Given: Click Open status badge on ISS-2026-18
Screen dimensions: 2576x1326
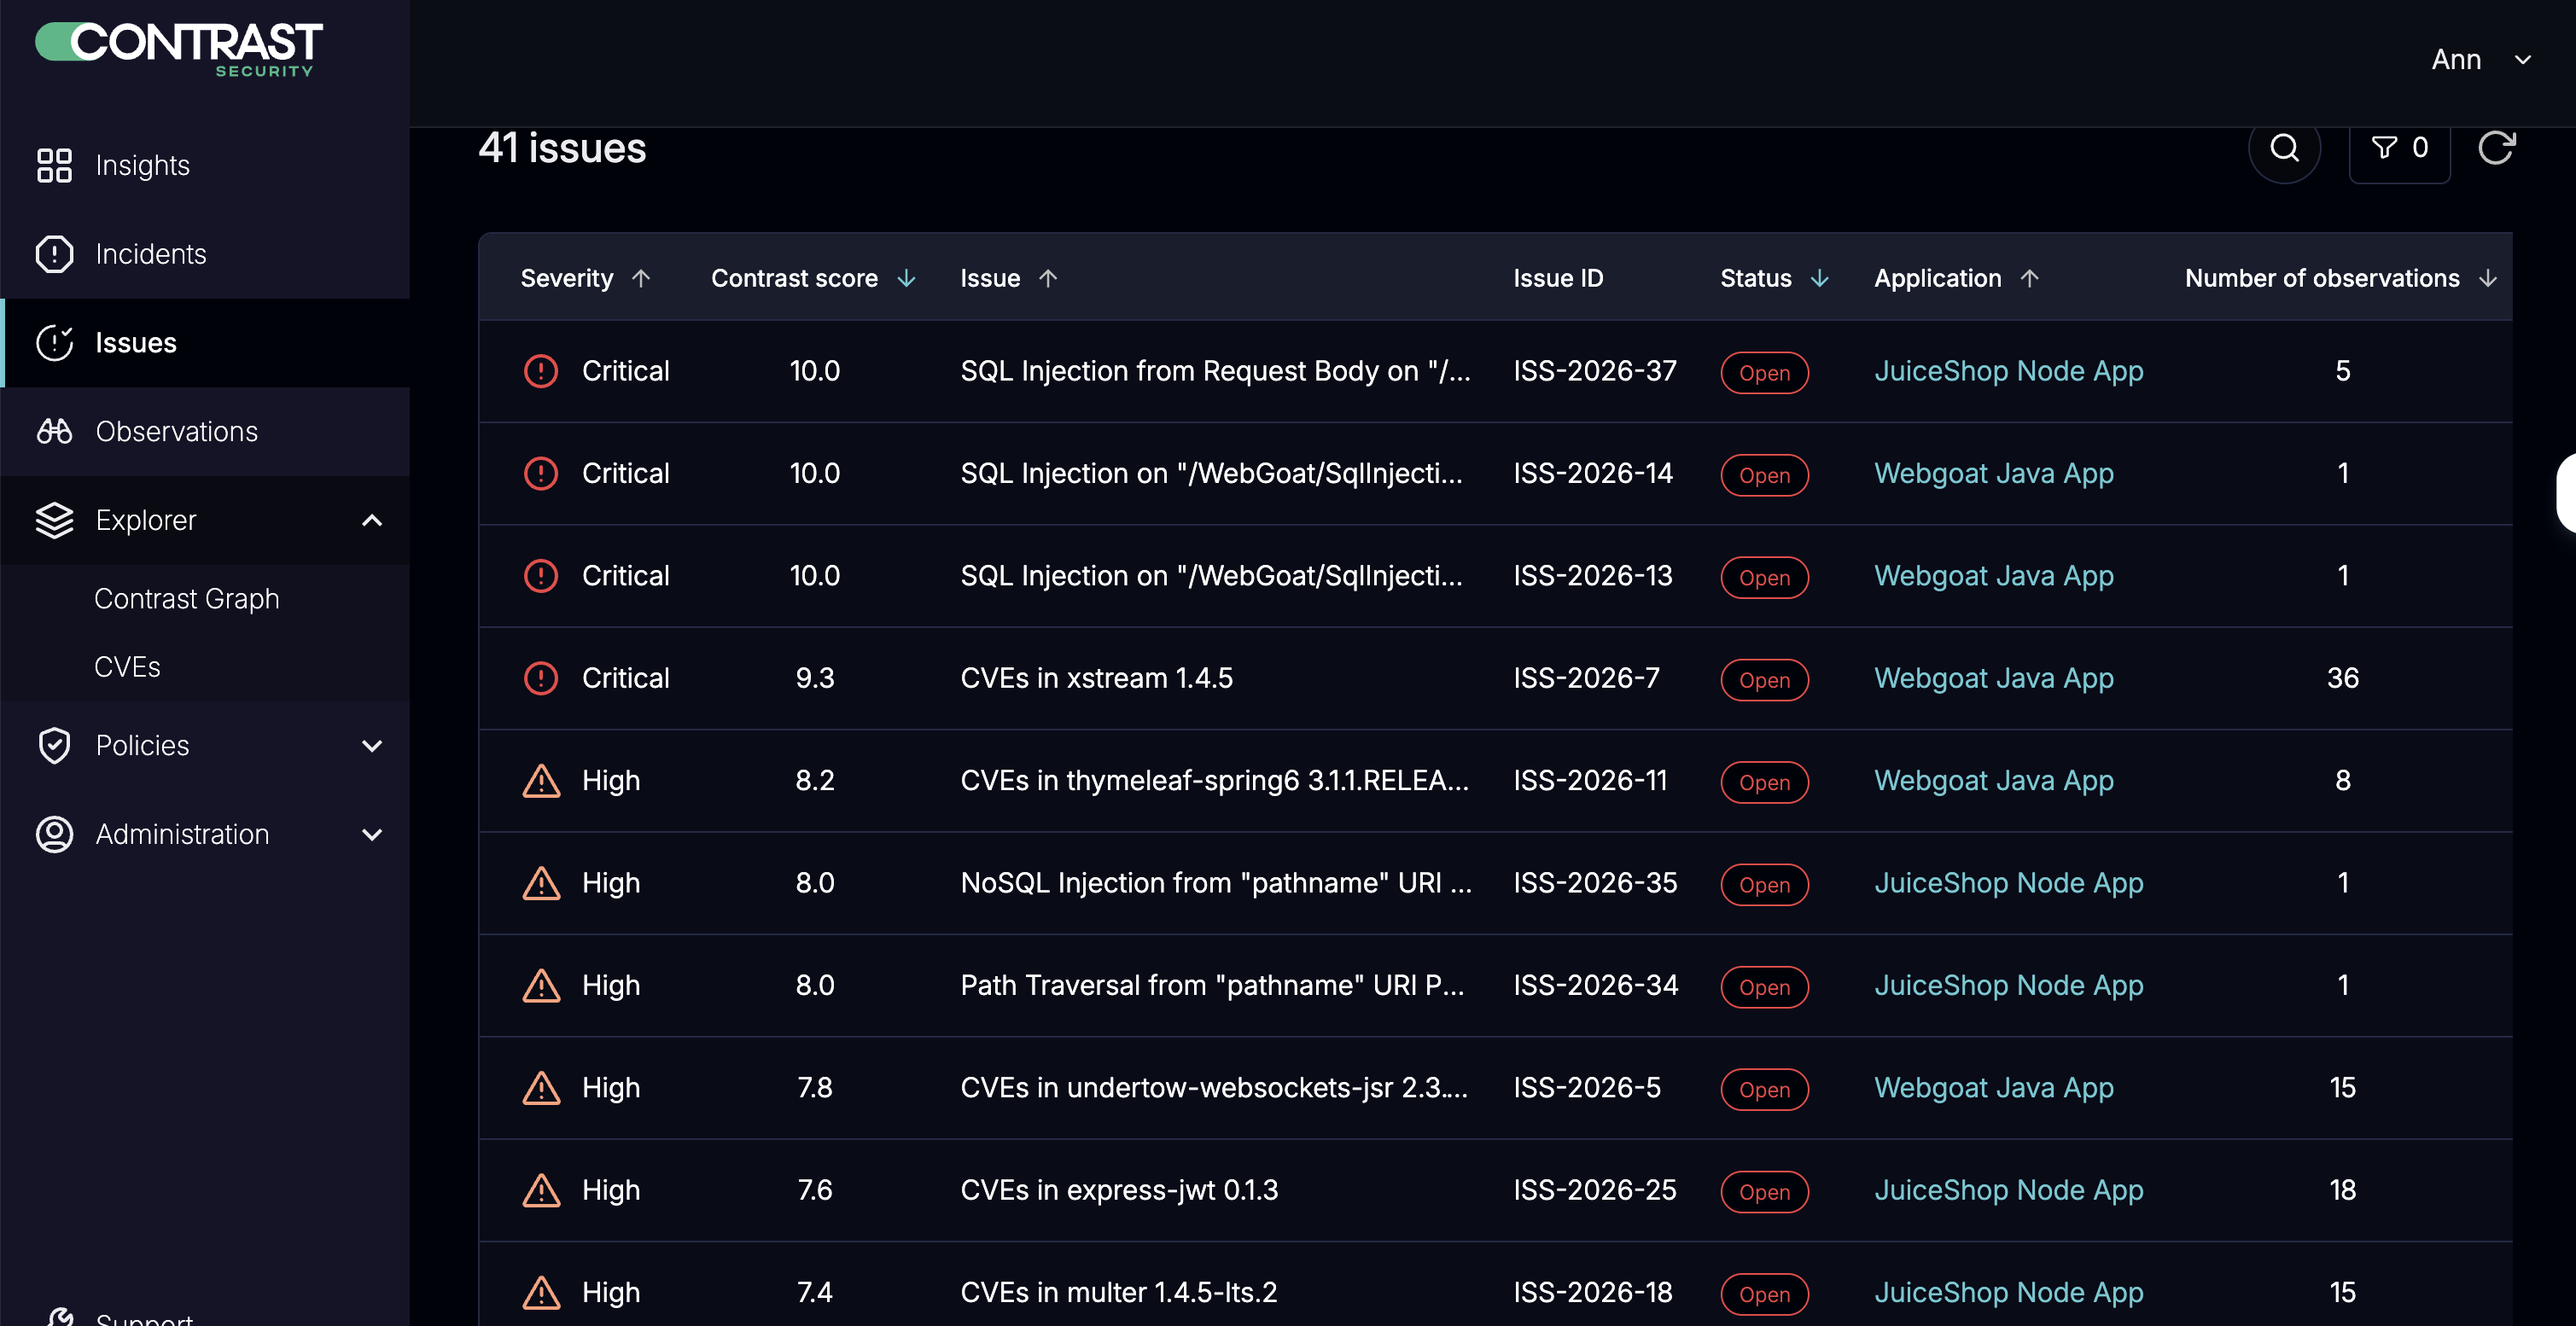Looking at the screenshot, I should click(1764, 1294).
